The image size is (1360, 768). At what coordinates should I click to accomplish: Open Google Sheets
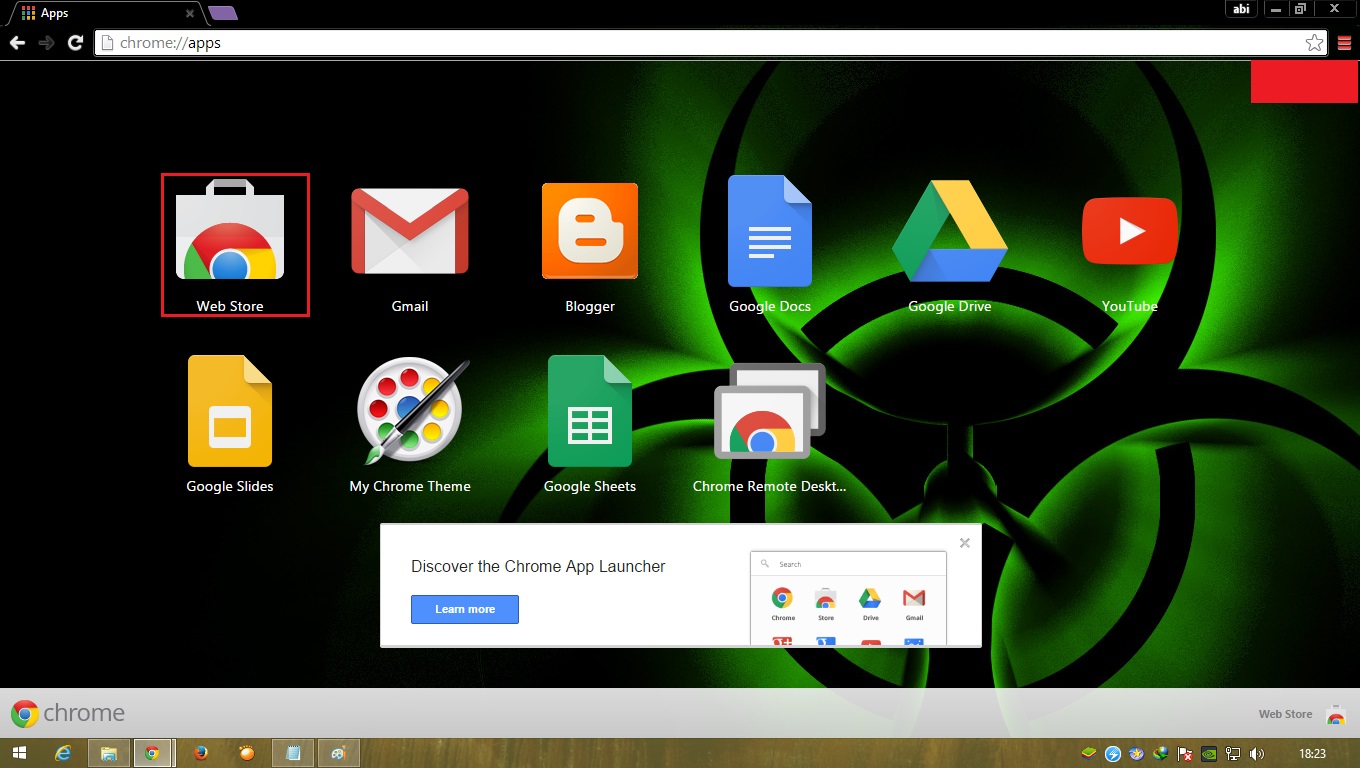pos(590,425)
